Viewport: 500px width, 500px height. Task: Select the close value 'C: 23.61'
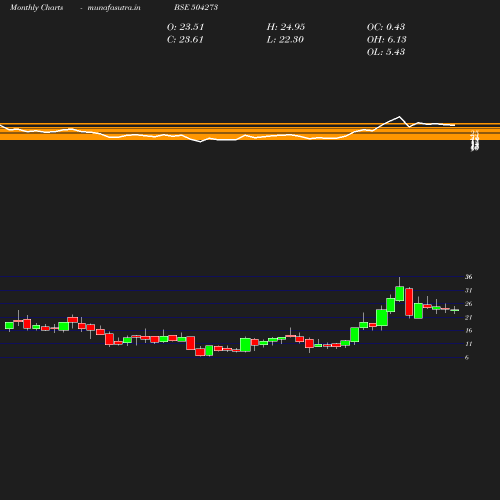click(x=185, y=40)
